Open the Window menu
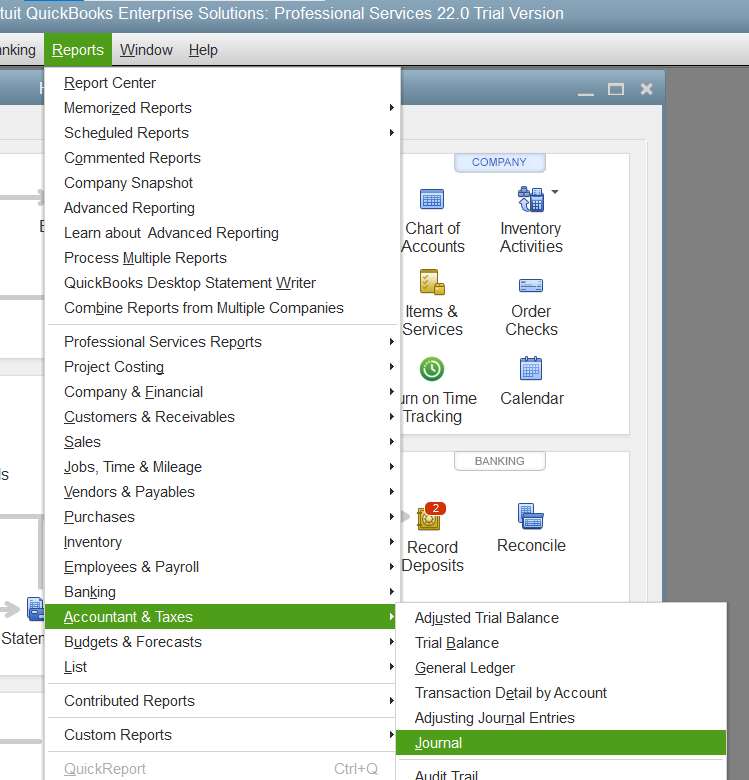Viewport: 749px width, 780px height. coord(146,50)
